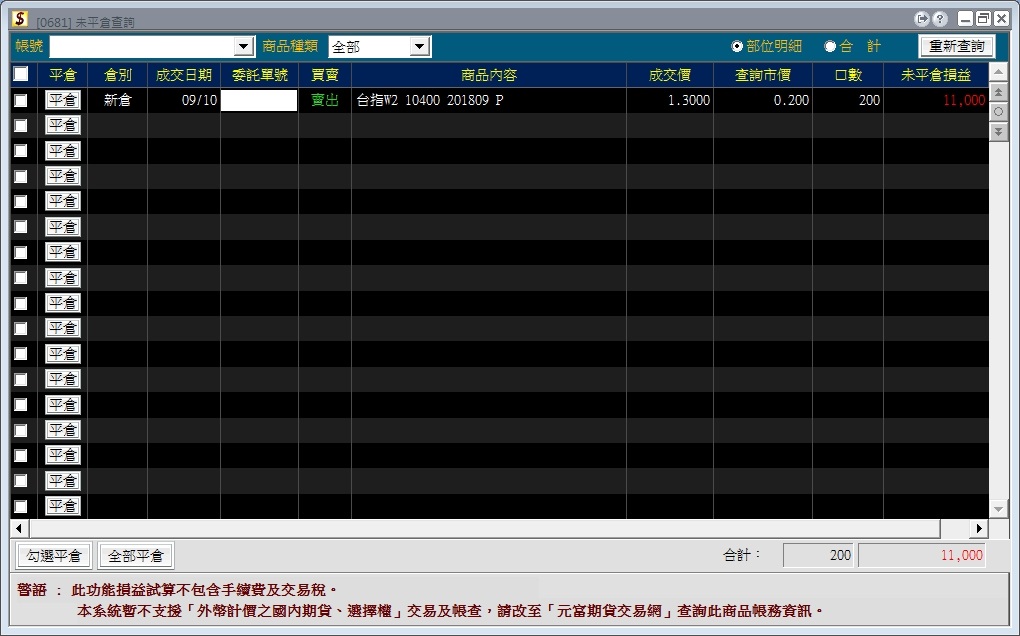This screenshot has width=1020, height=636.
Task: Click 平倉 button in the 台指W2 row
Action: point(62,100)
